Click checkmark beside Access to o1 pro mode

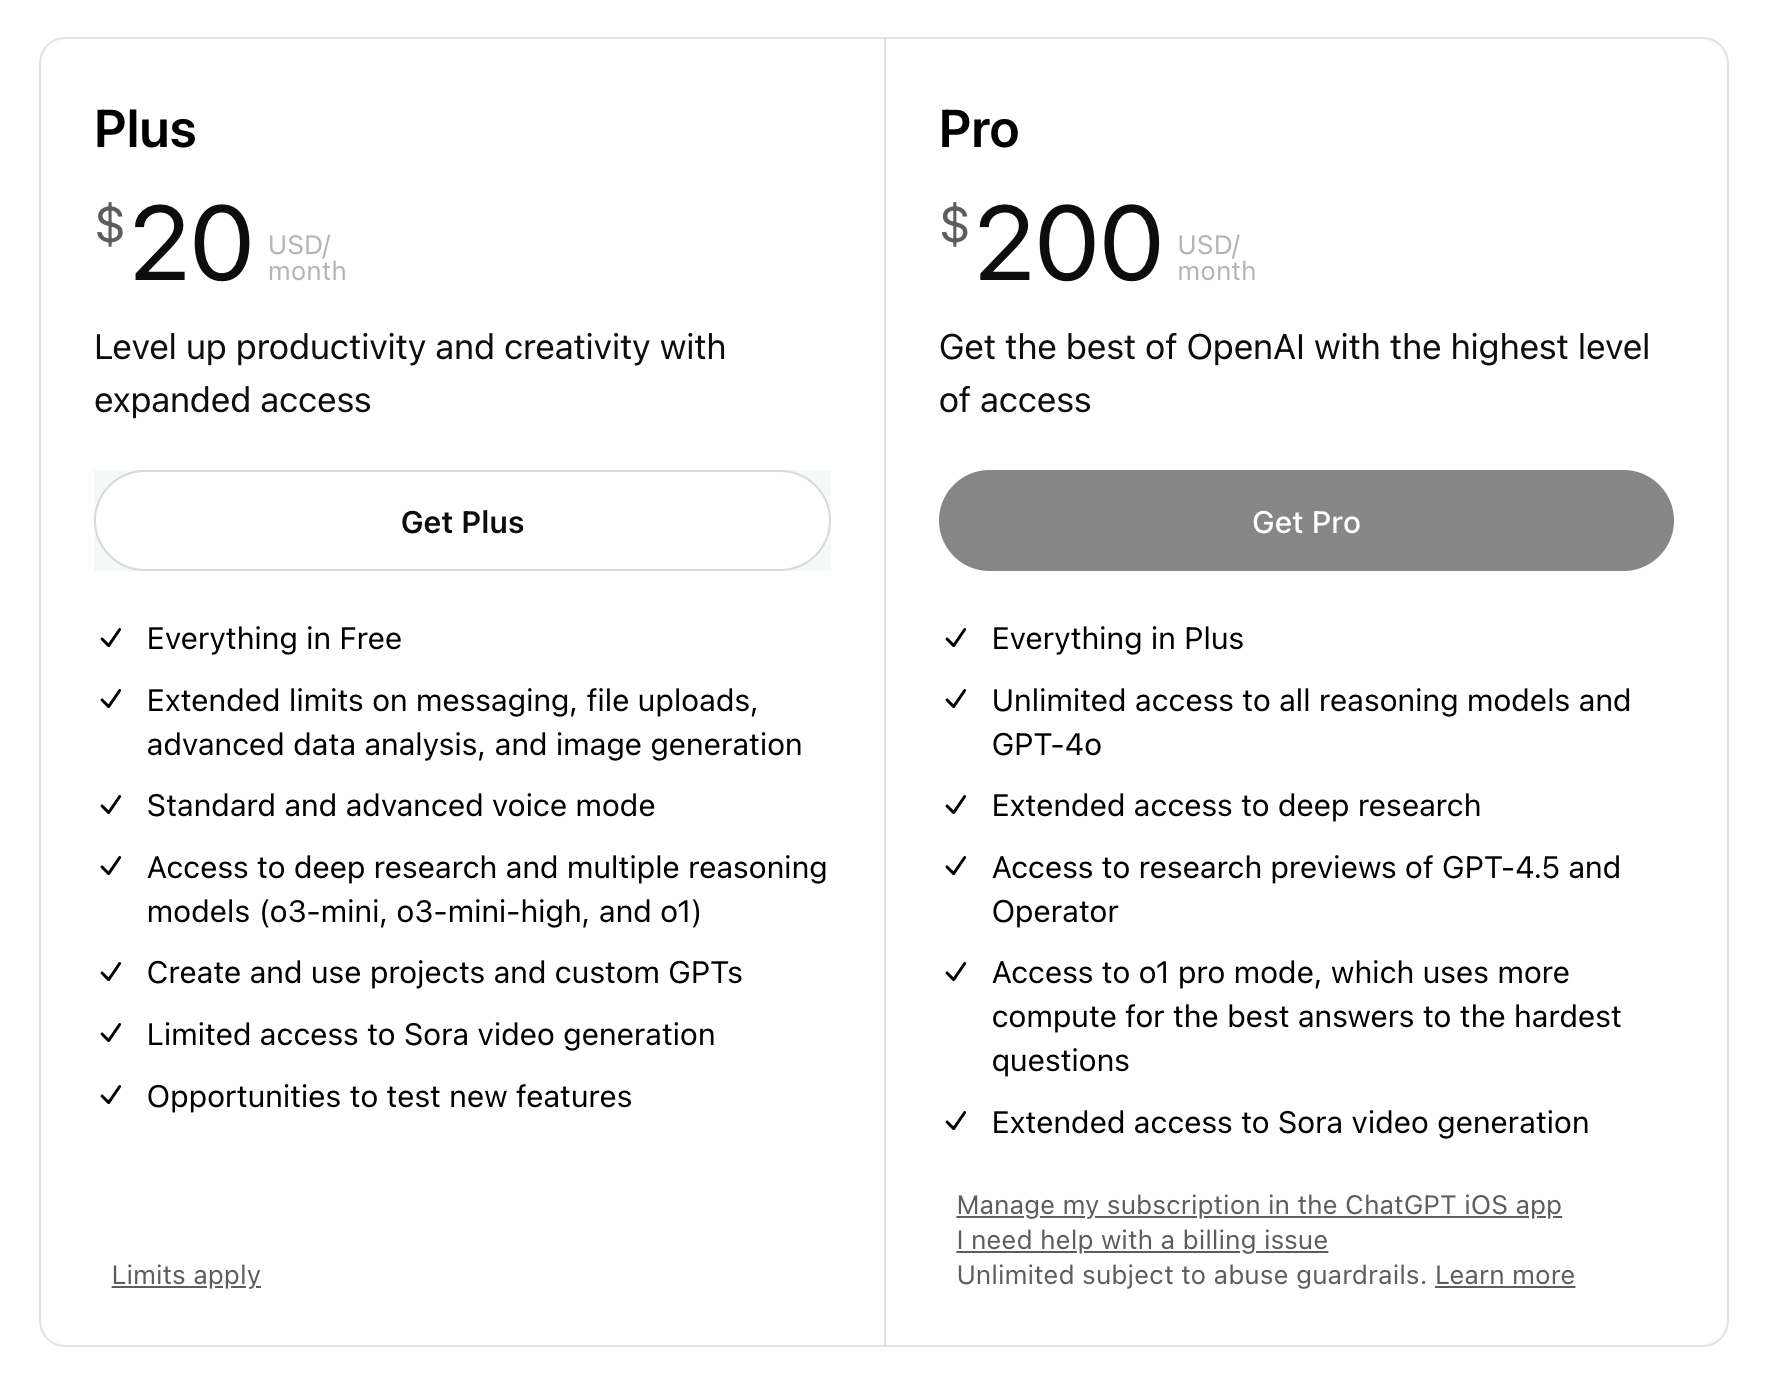click(x=956, y=972)
